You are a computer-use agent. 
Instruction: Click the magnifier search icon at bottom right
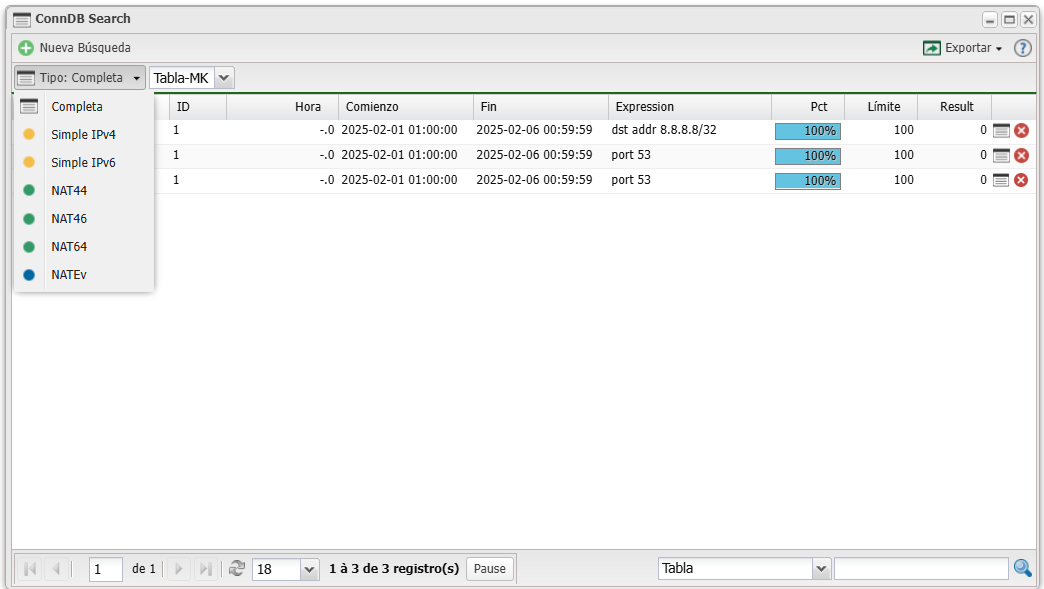tap(1022, 568)
